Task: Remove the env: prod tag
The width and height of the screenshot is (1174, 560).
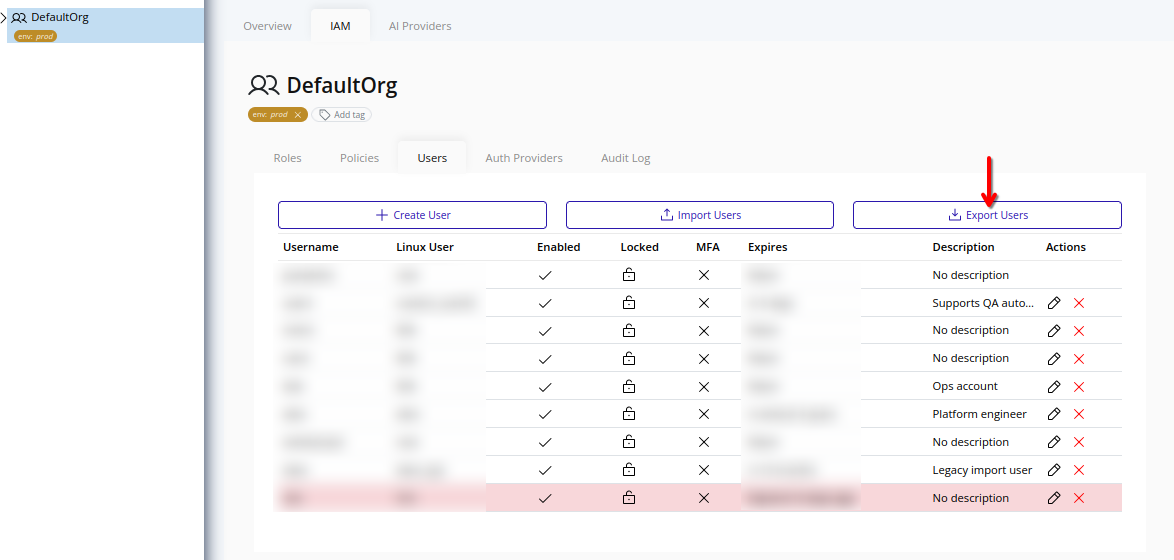Action: click(x=298, y=115)
